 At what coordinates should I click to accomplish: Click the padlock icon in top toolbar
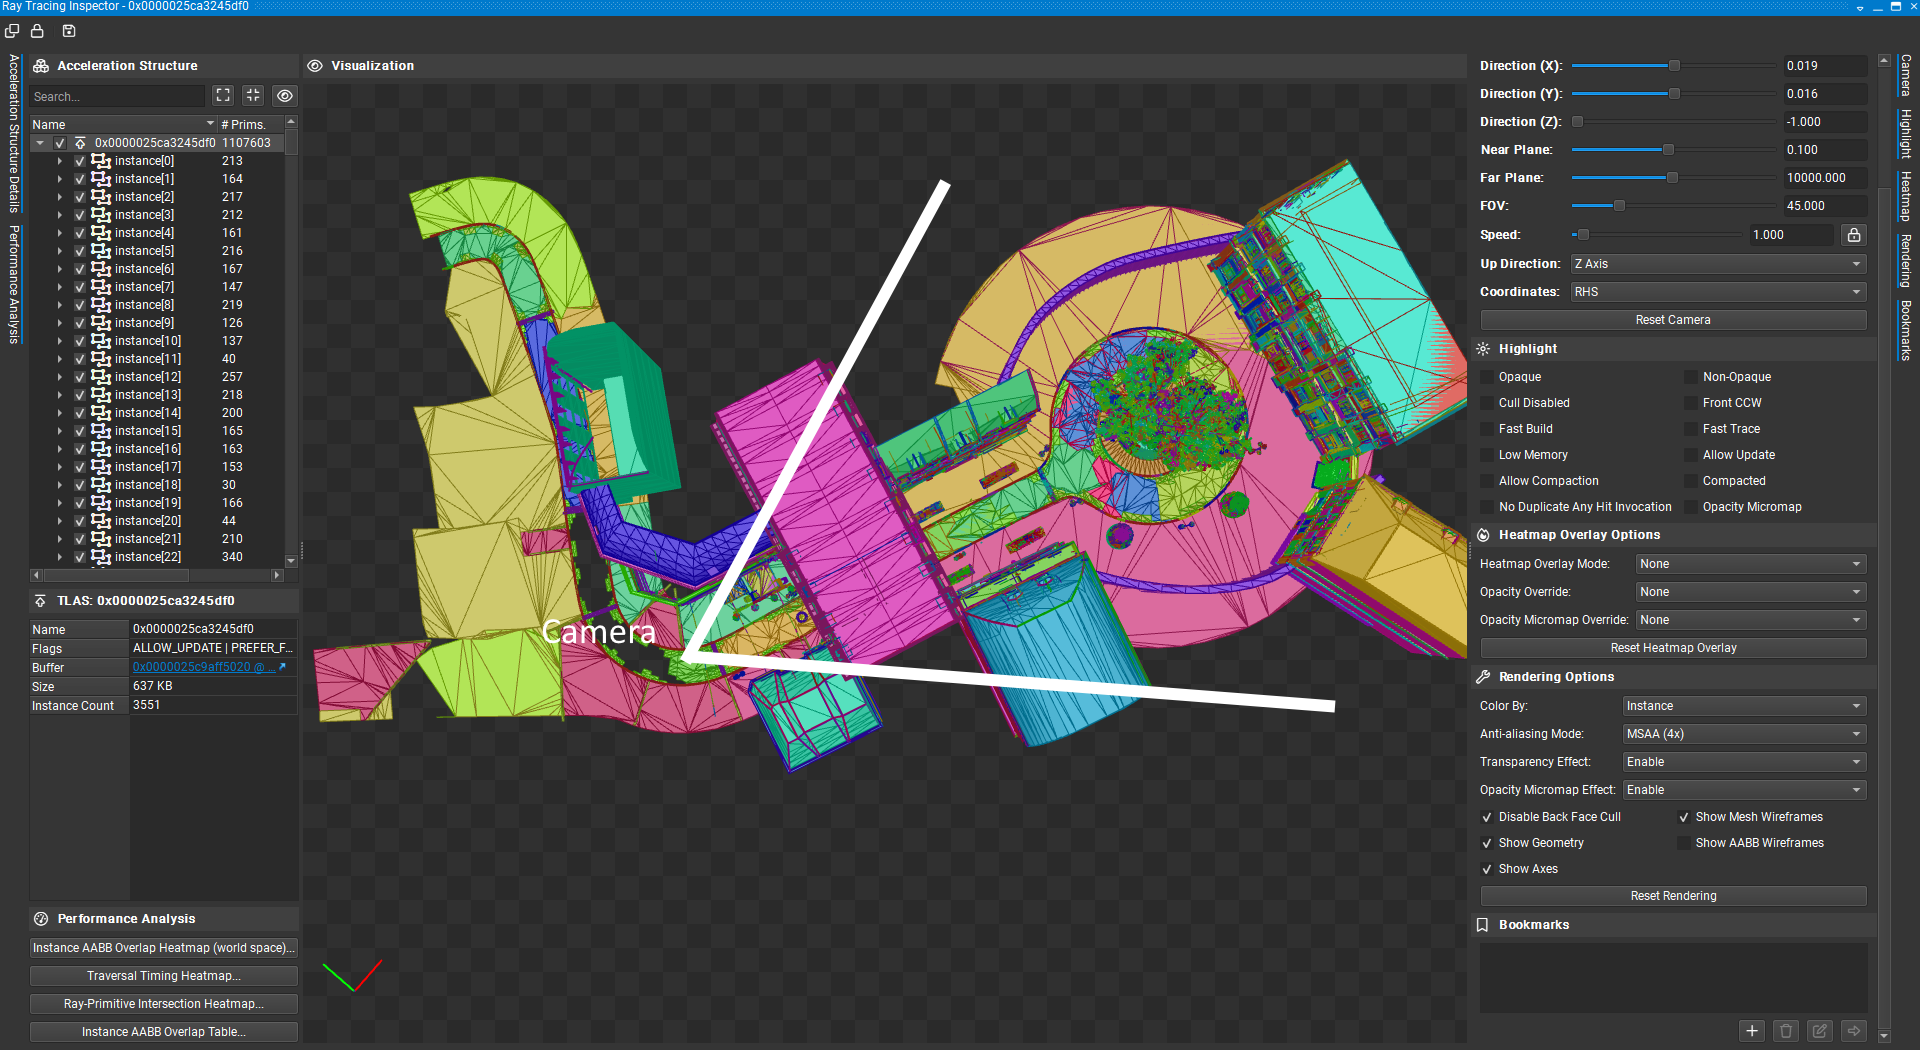37,31
